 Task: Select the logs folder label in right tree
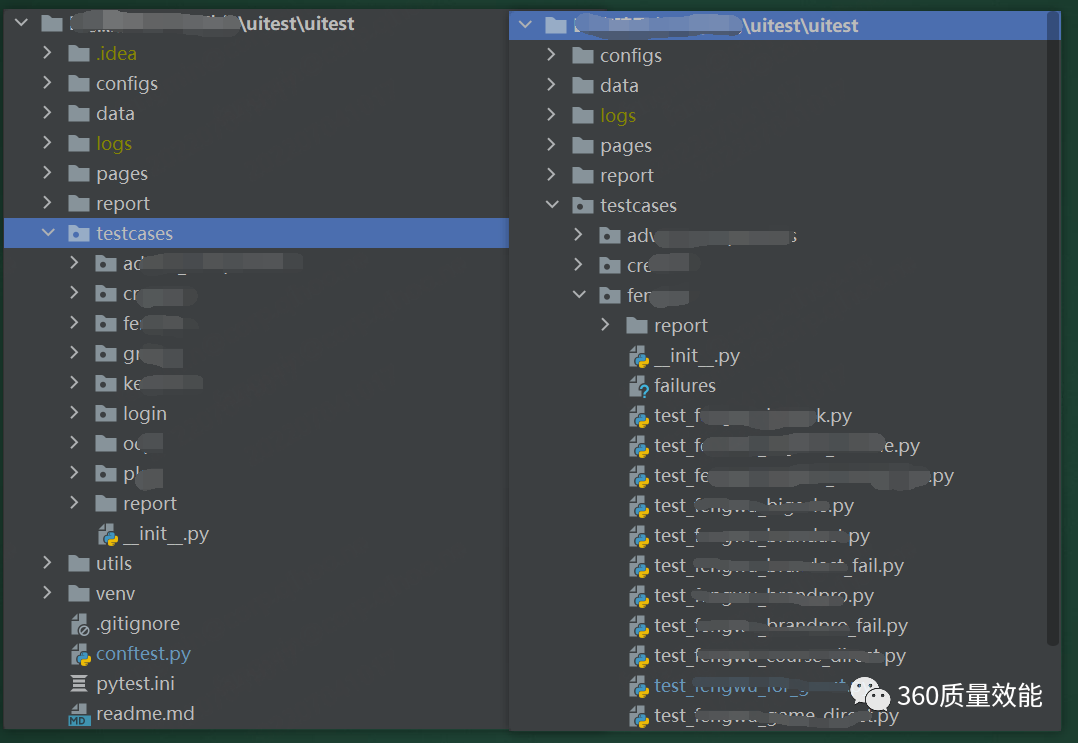click(x=618, y=115)
